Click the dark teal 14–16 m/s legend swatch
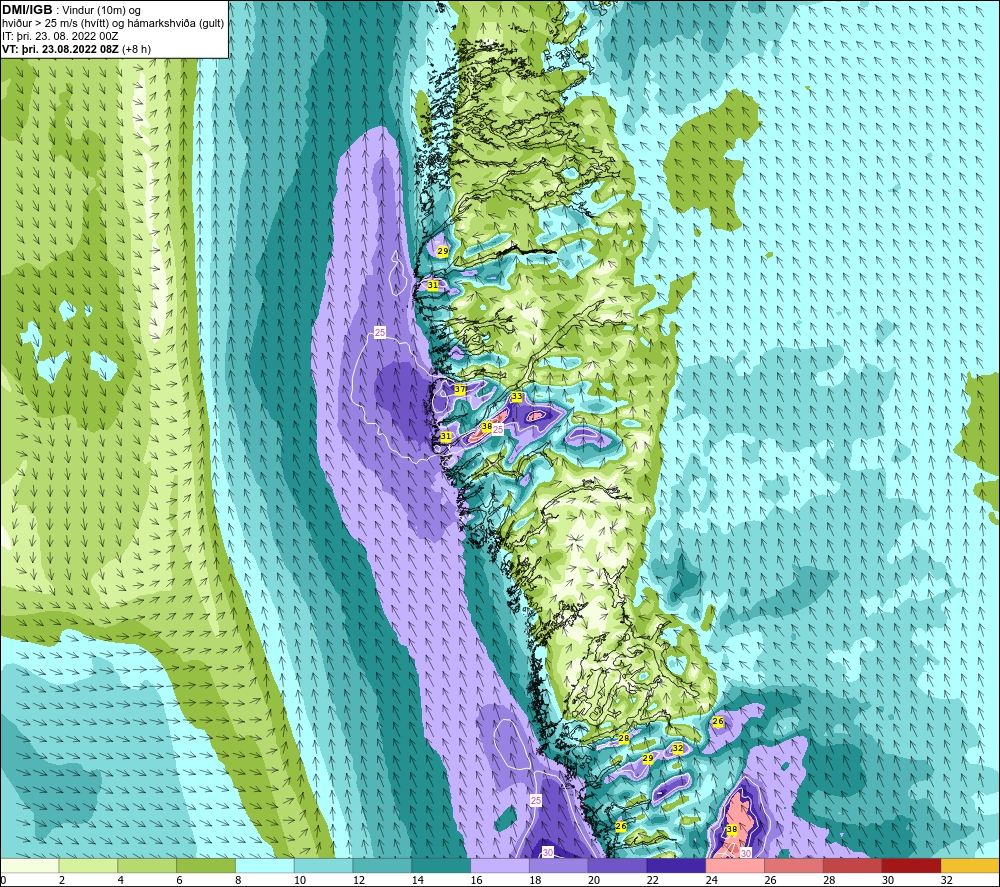 pos(441,866)
